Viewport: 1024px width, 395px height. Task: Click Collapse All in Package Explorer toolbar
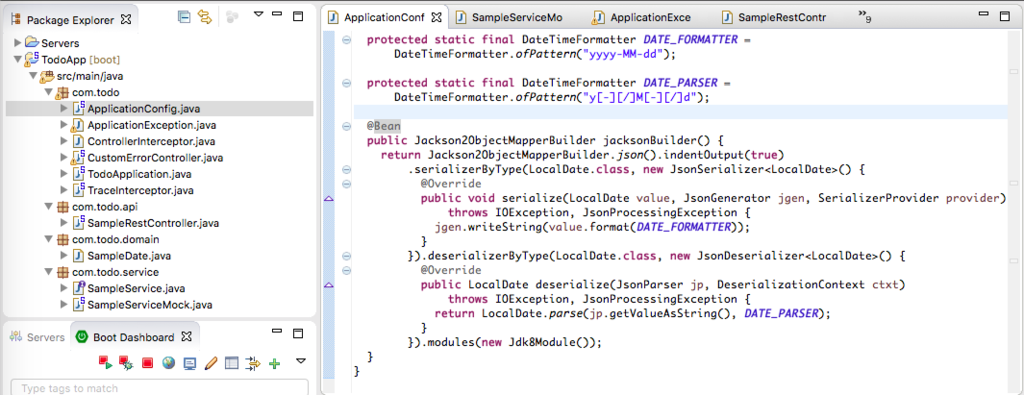184,18
